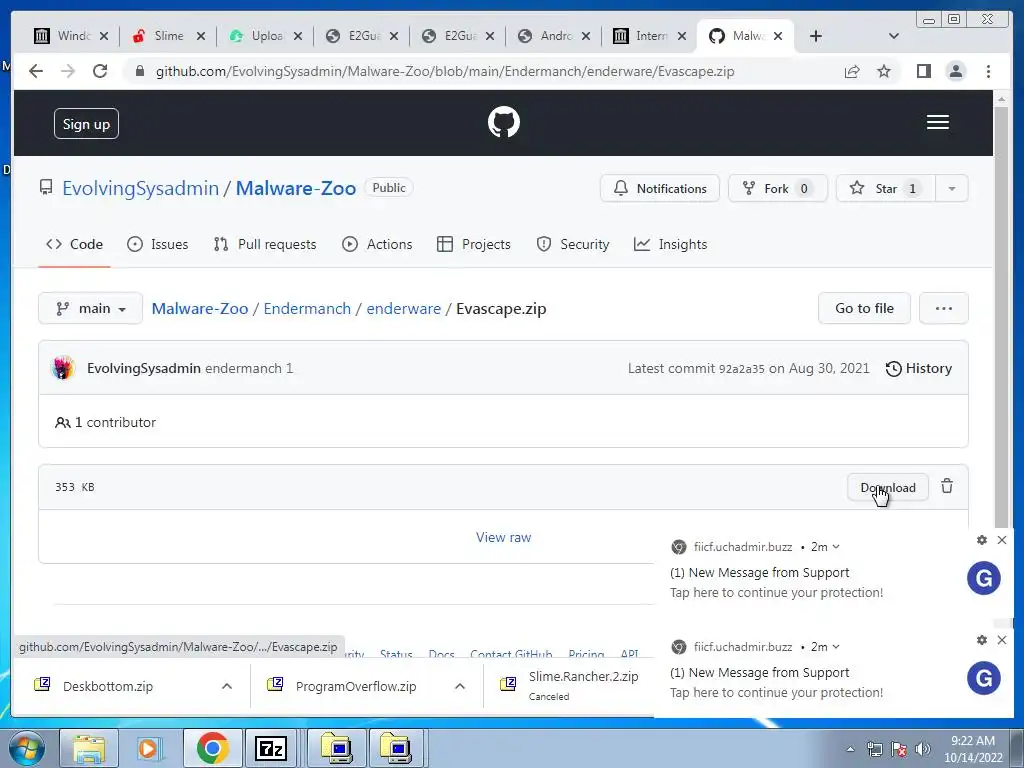Toggle the browser side panel icon
The image size is (1024, 768).
point(923,71)
